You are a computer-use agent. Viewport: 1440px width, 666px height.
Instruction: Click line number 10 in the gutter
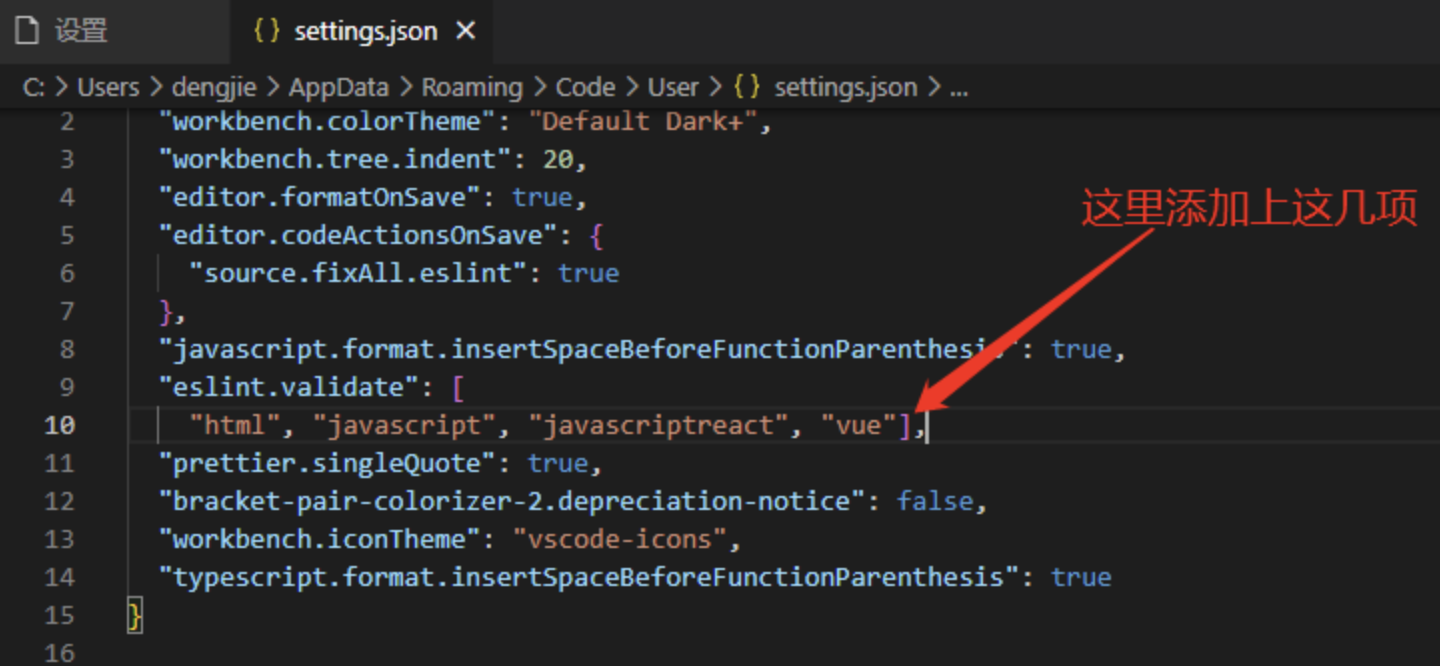(x=59, y=425)
